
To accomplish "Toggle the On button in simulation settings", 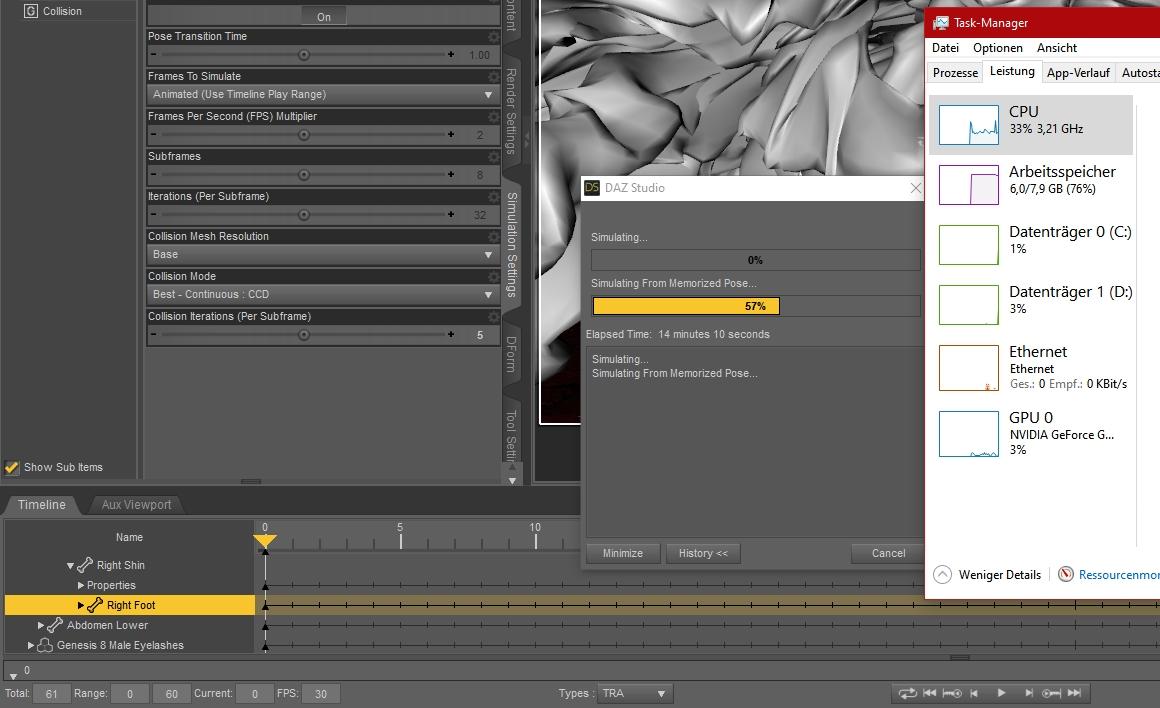I will coord(324,16).
